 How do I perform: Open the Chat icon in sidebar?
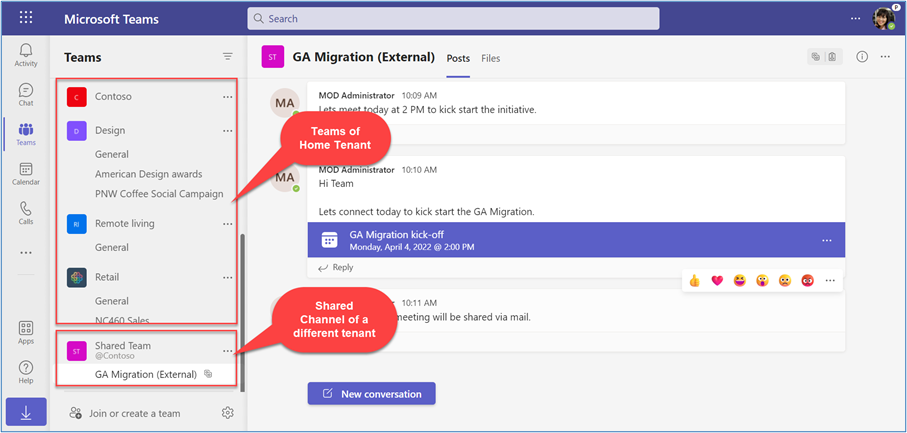[x=26, y=95]
